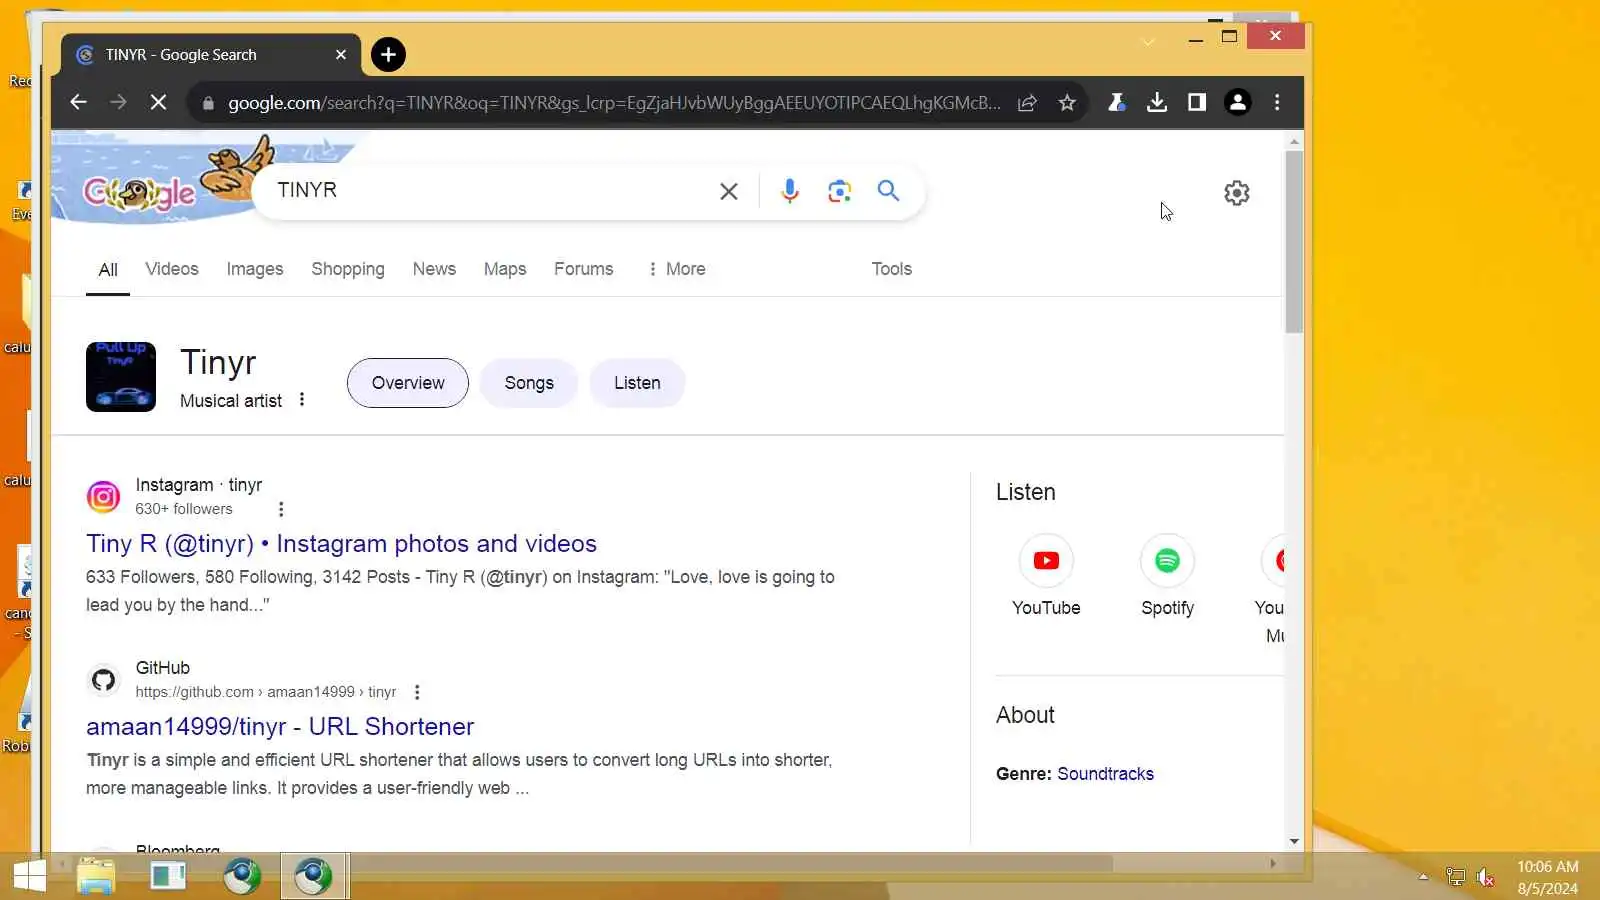Open Tiny R Instagram photos and videos link
Viewport: 1600px width, 900px height.
click(341, 544)
